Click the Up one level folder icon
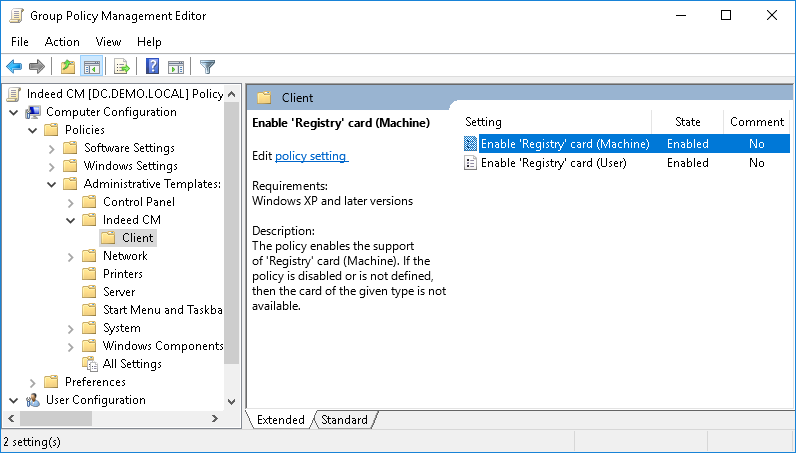This screenshot has width=796, height=453. coord(68,67)
